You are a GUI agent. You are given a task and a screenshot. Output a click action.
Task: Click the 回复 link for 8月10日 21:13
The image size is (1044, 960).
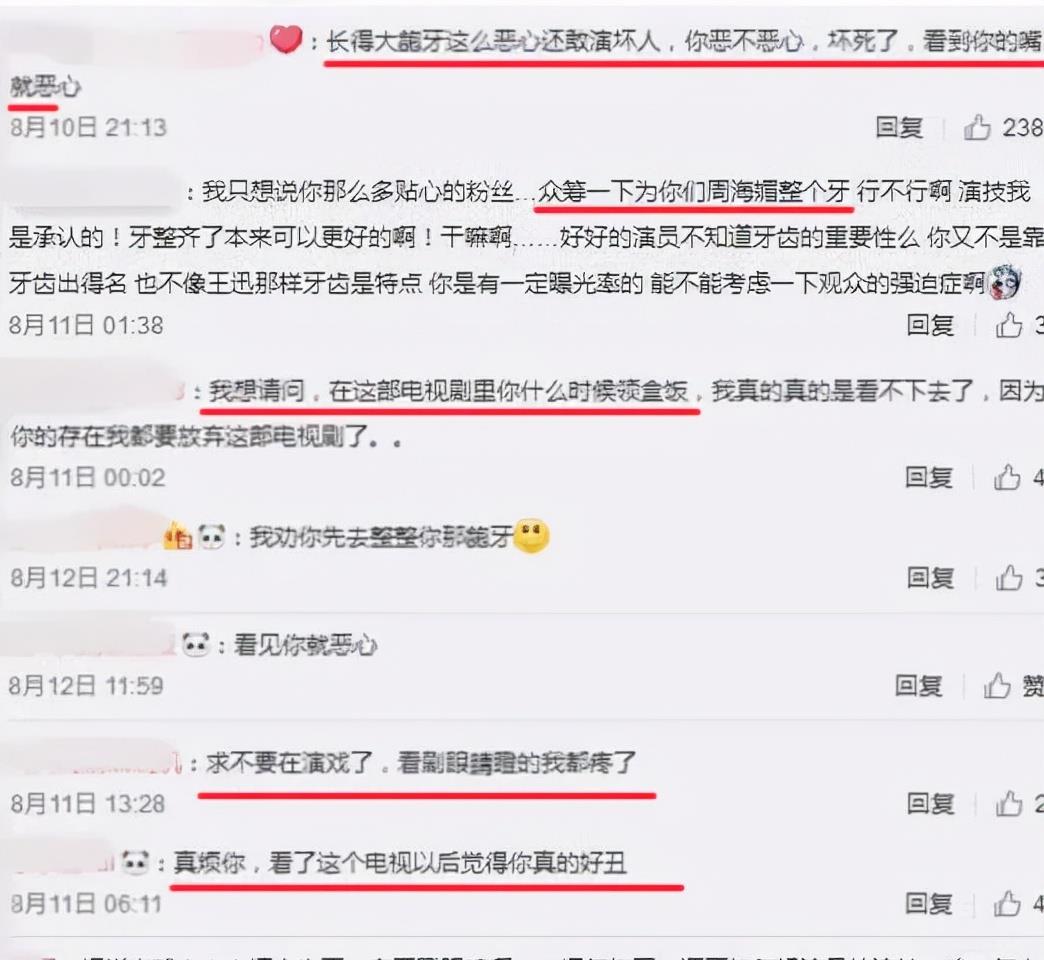click(x=899, y=127)
